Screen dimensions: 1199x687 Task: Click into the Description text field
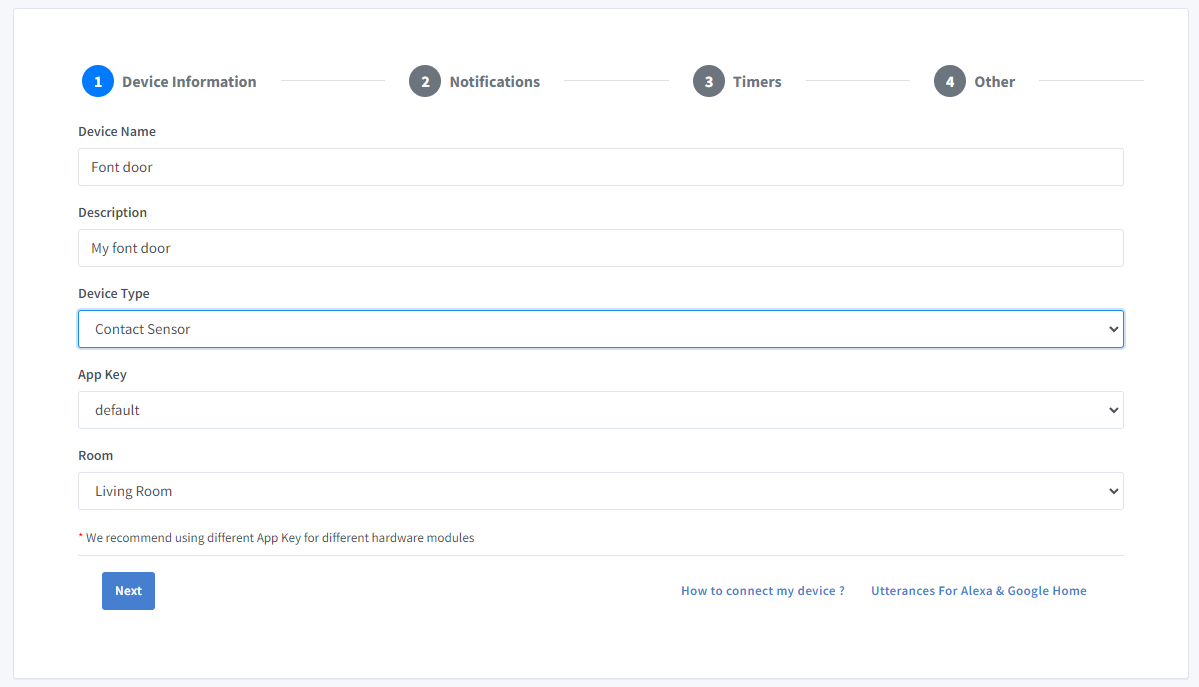[x=600, y=248]
